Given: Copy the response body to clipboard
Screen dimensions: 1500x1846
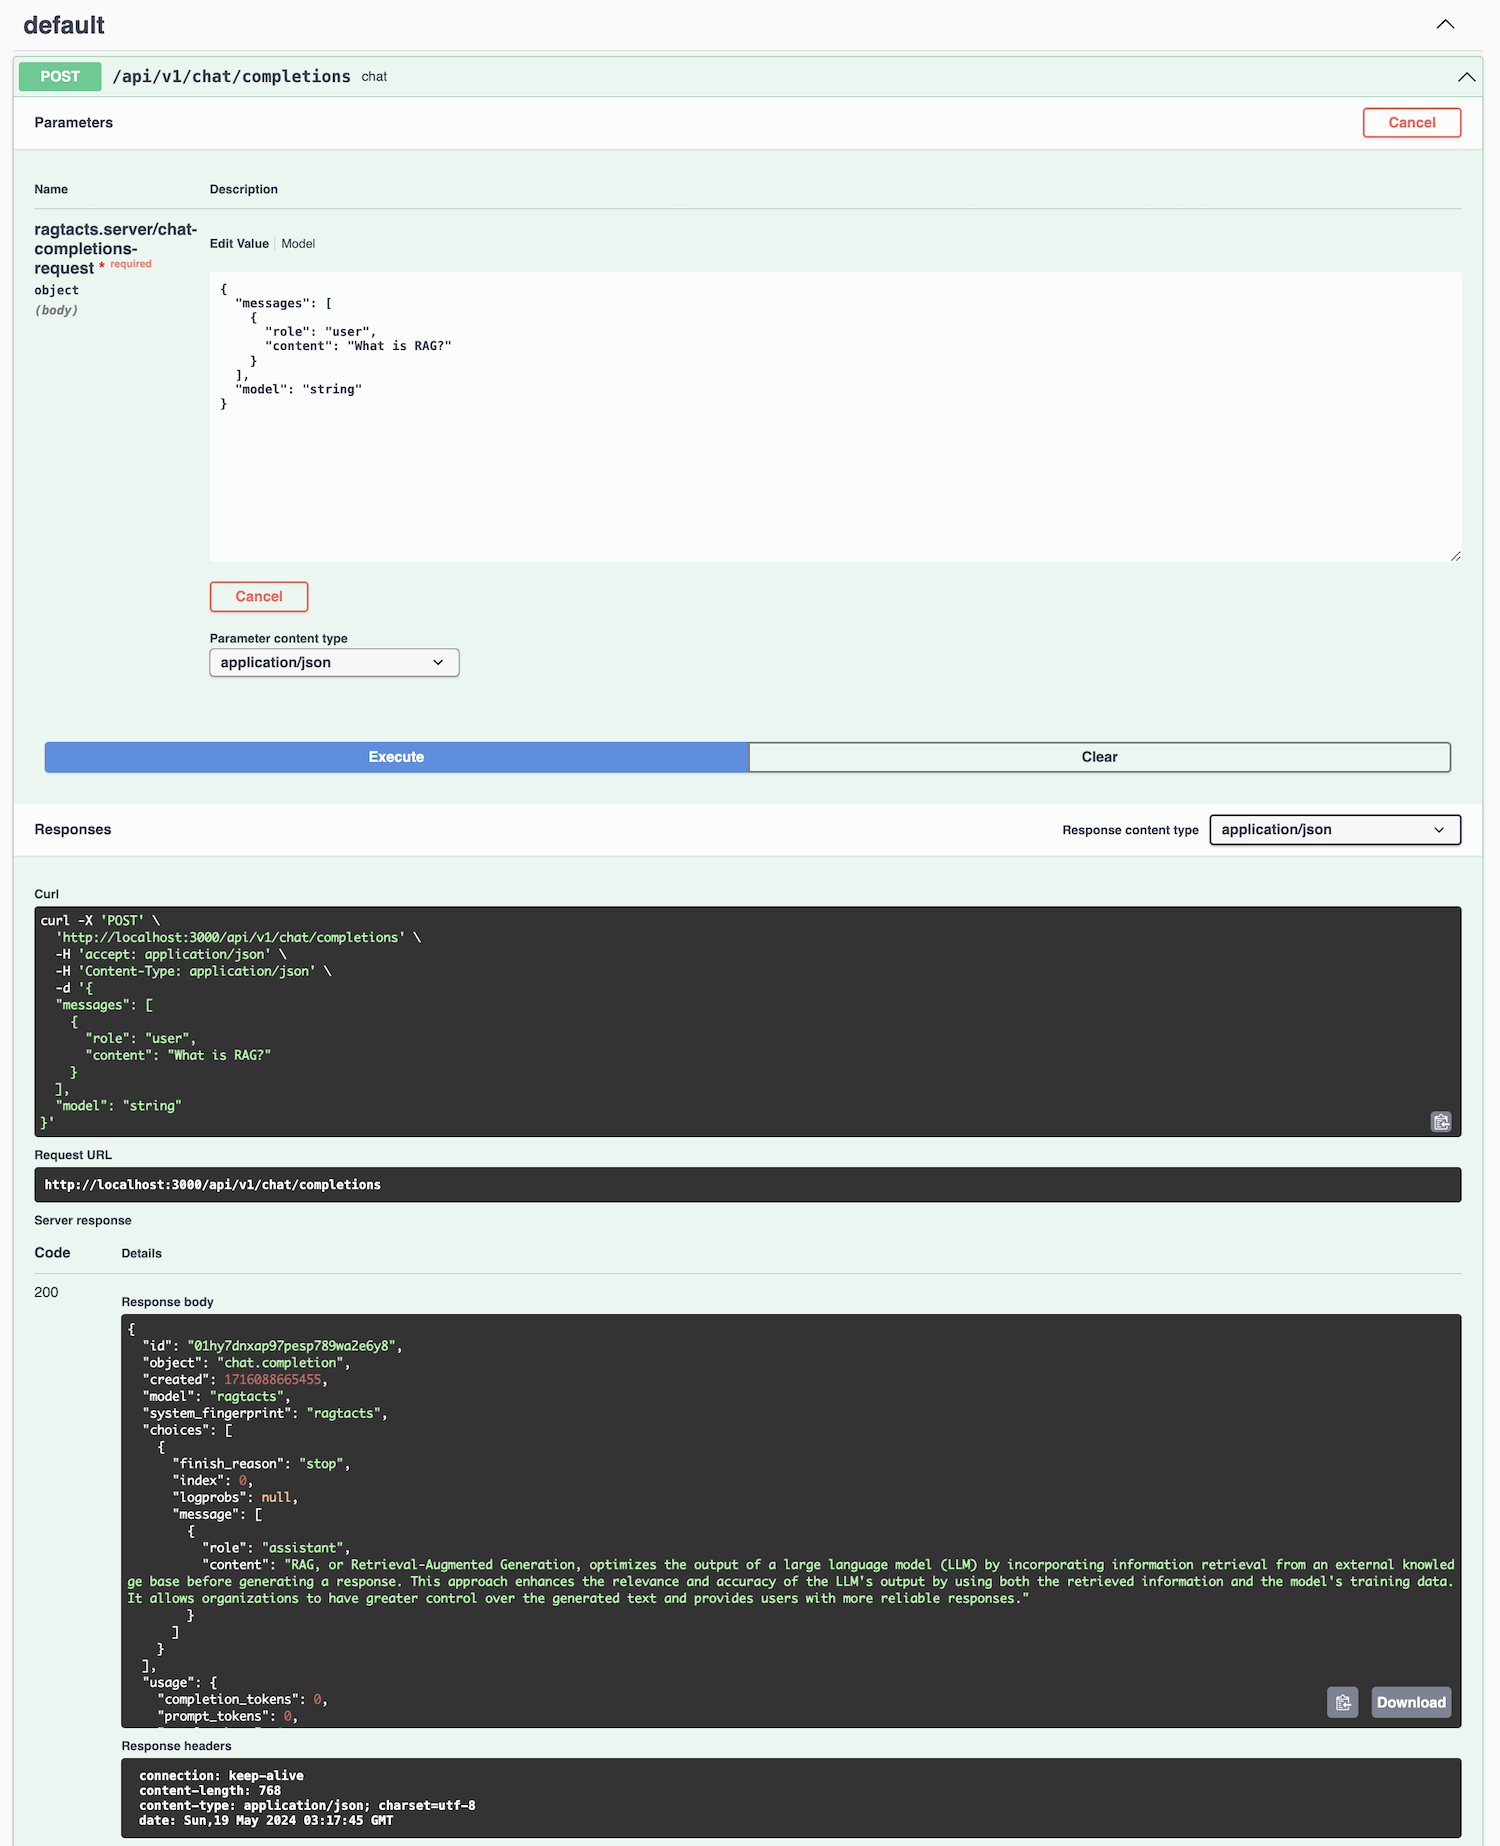Looking at the screenshot, I should coord(1343,1702).
